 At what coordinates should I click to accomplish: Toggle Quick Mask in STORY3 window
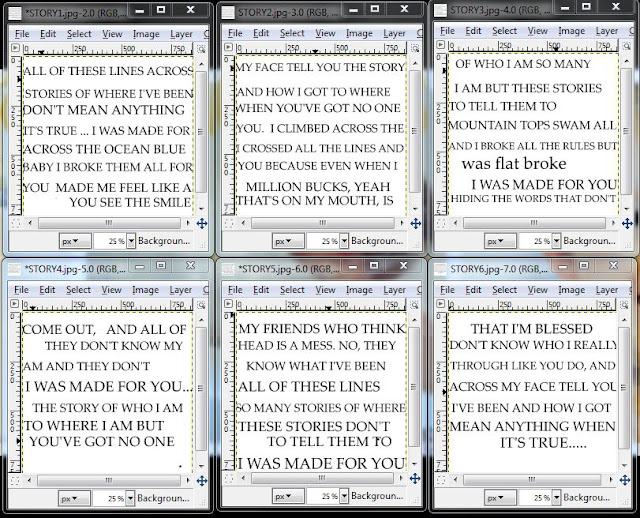click(441, 223)
